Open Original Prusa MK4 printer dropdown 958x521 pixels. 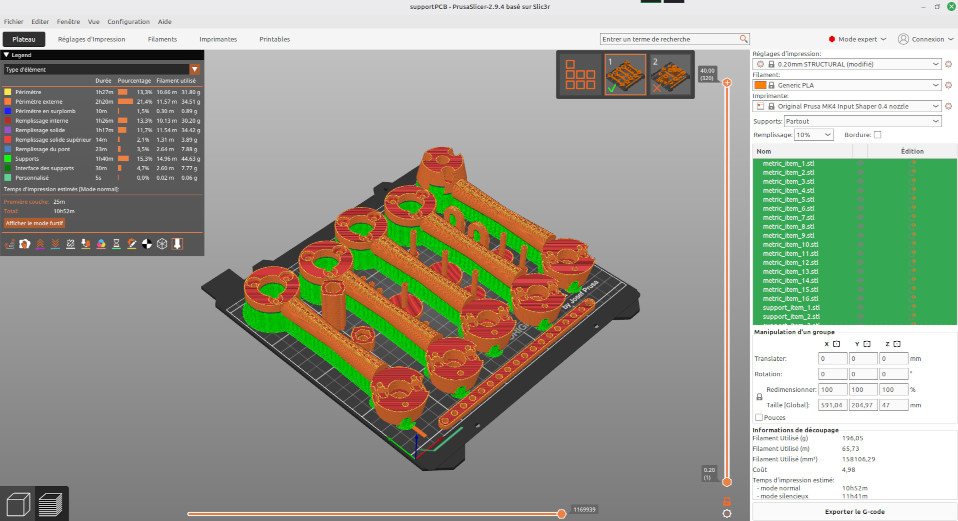click(848, 106)
